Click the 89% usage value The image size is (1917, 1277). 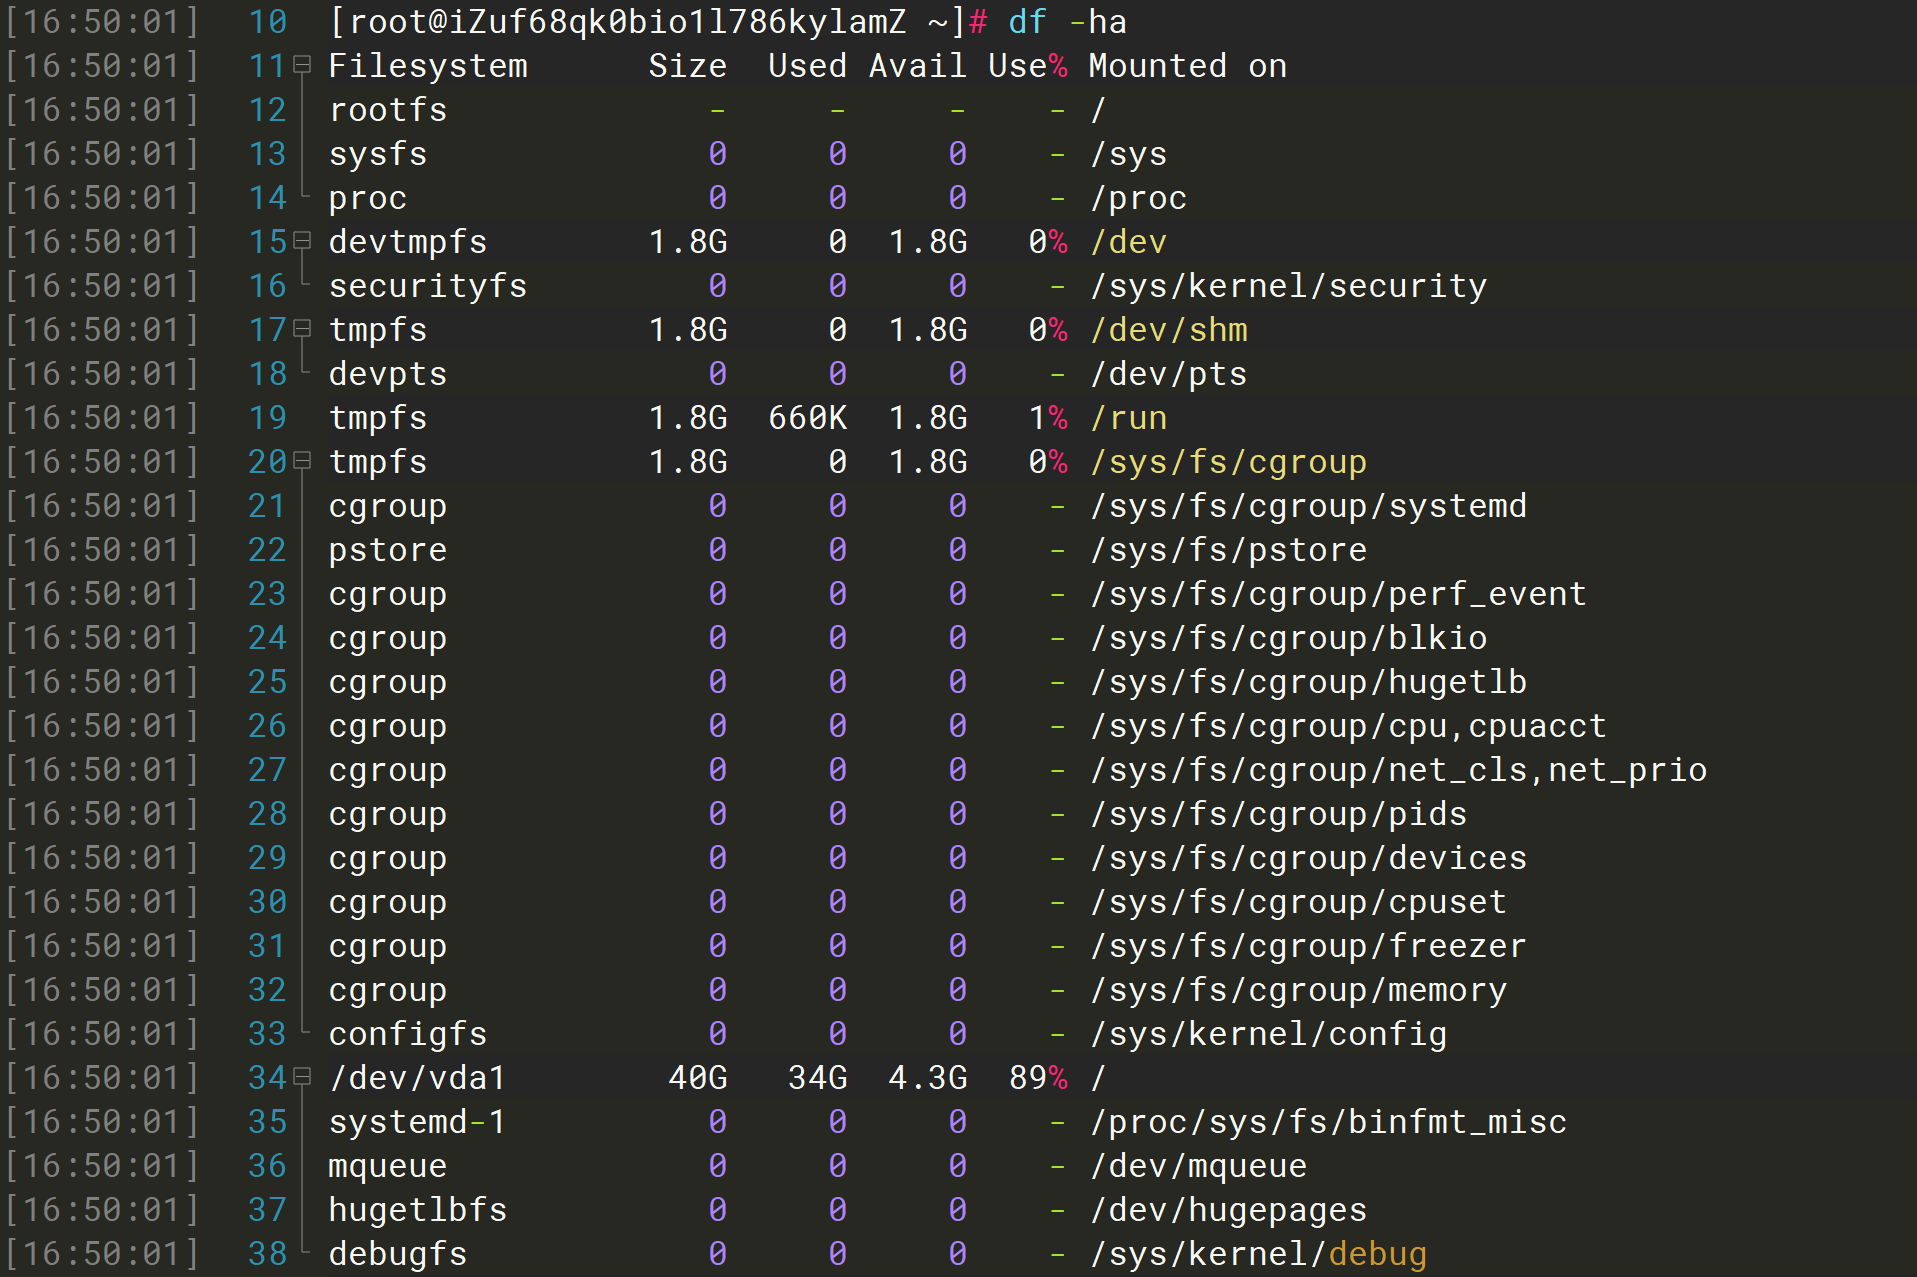pos(1037,1078)
